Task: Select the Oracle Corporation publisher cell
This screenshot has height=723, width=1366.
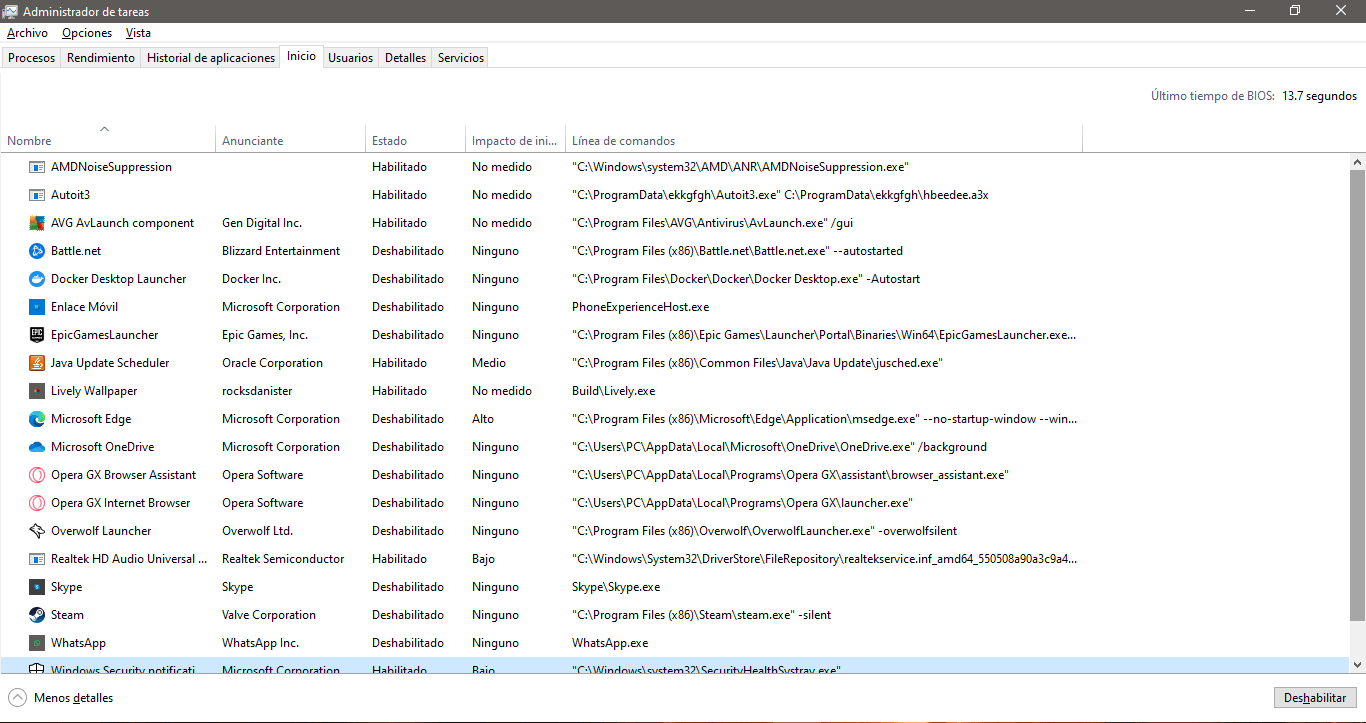Action: pyautogui.click(x=272, y=363)
